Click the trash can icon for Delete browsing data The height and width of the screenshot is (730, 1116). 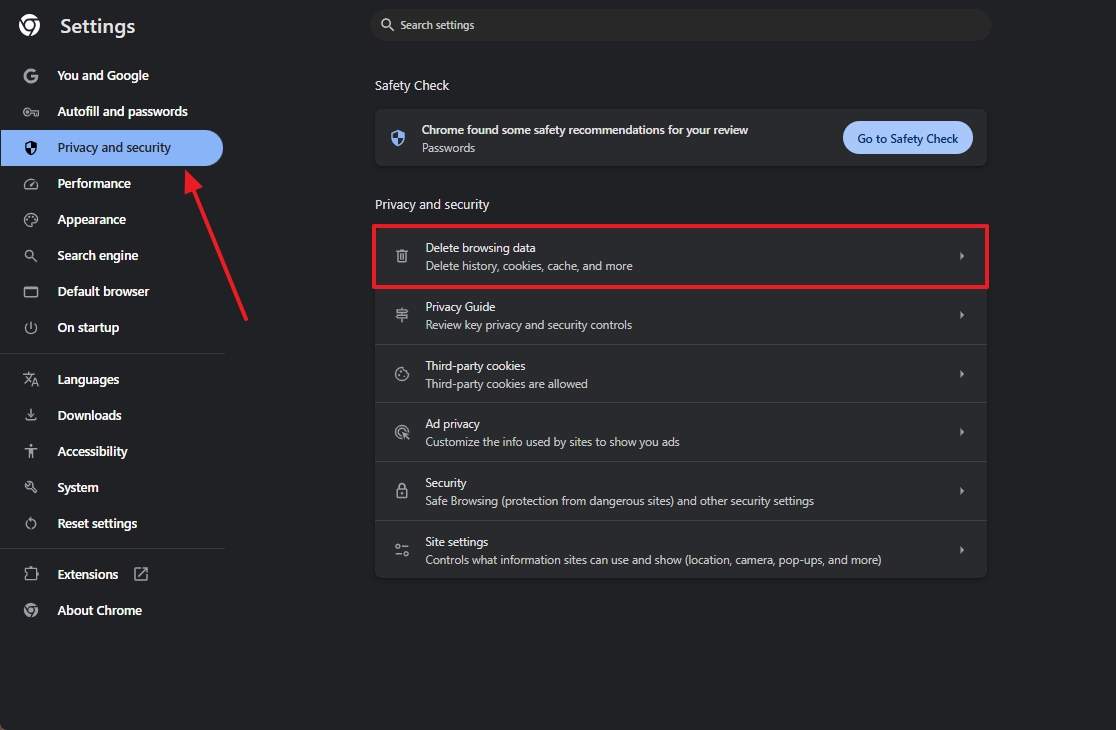402,256
